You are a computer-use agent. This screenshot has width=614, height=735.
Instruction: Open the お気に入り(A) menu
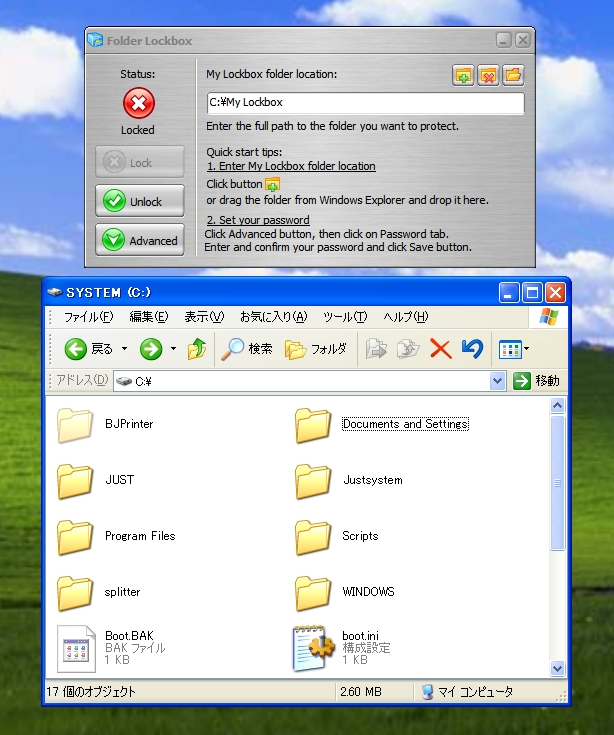[x=273, y=317]
